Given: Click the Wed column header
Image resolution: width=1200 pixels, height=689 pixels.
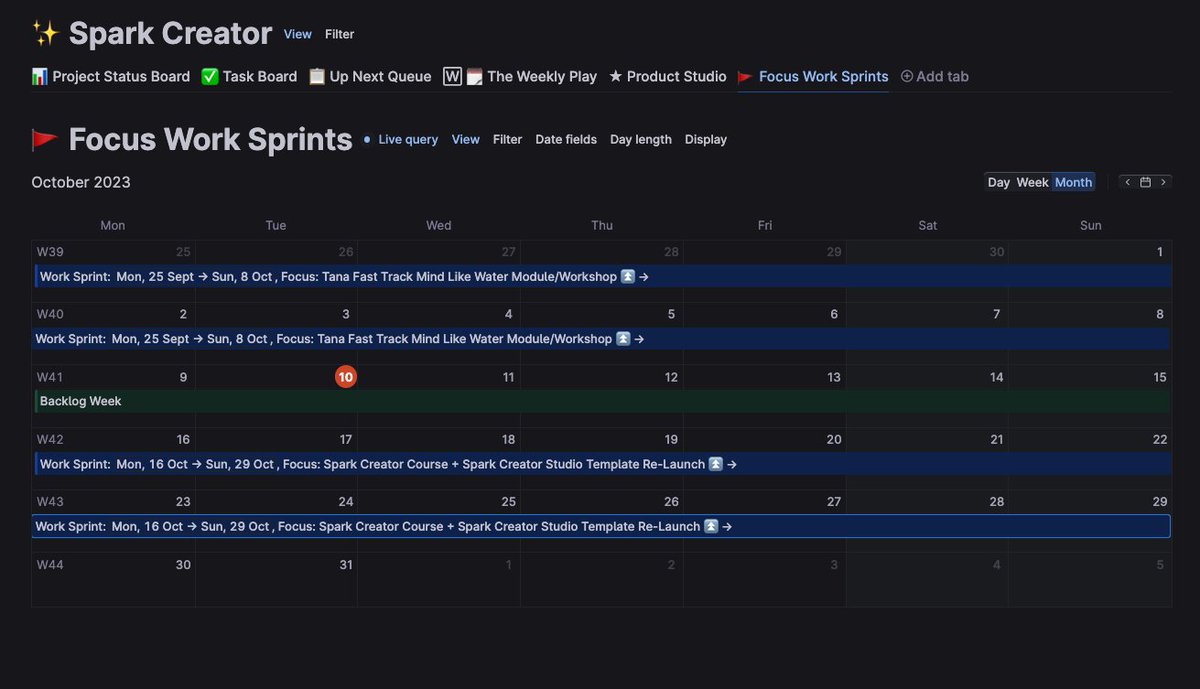Looking at the screenshot, I should 439,225.
